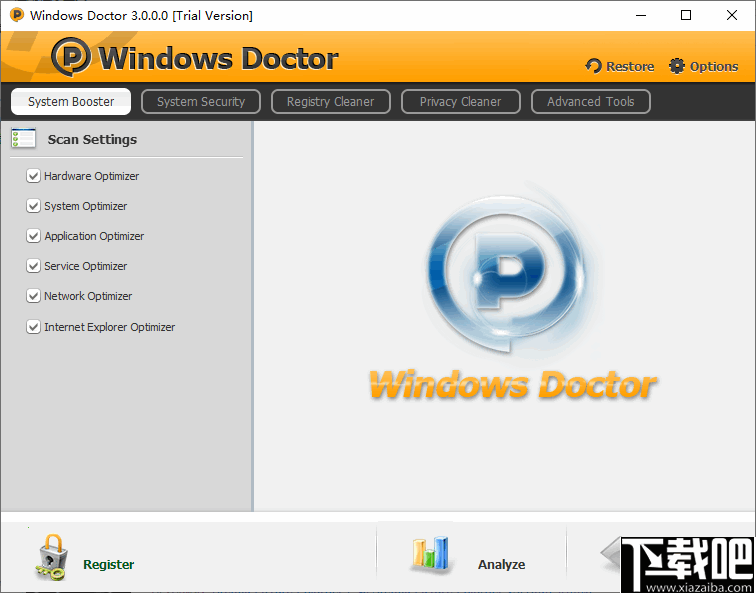Click the Scan Settings checklist icon

(x=23, y=138)
